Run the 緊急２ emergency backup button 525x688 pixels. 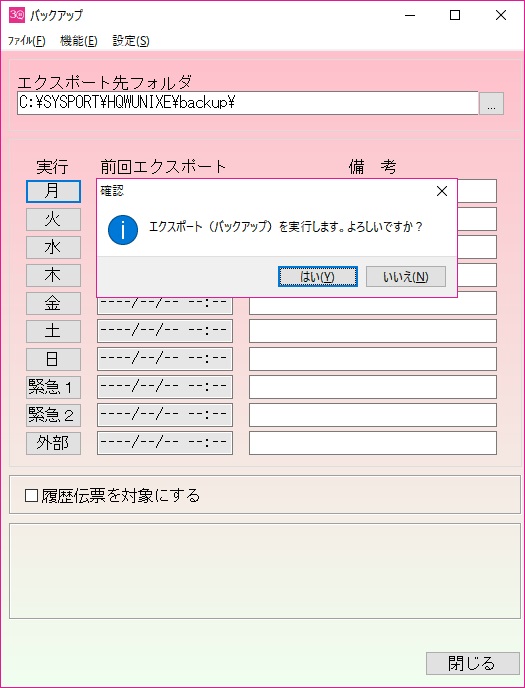pyautogui.click(x=53, y=415)
